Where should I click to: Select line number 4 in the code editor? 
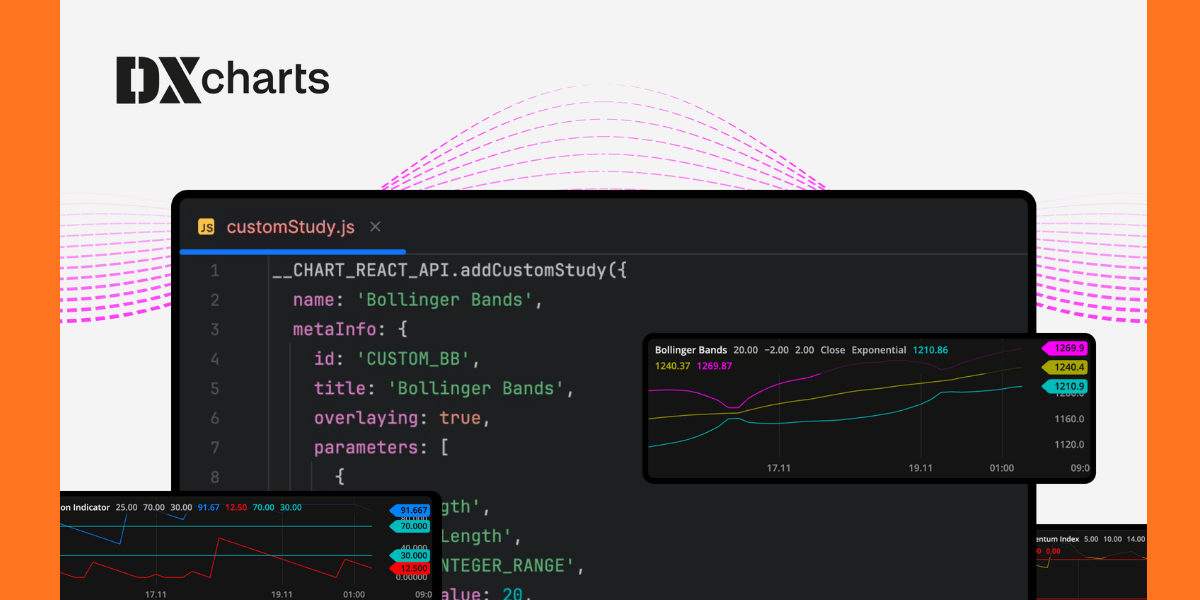(215, 358)
